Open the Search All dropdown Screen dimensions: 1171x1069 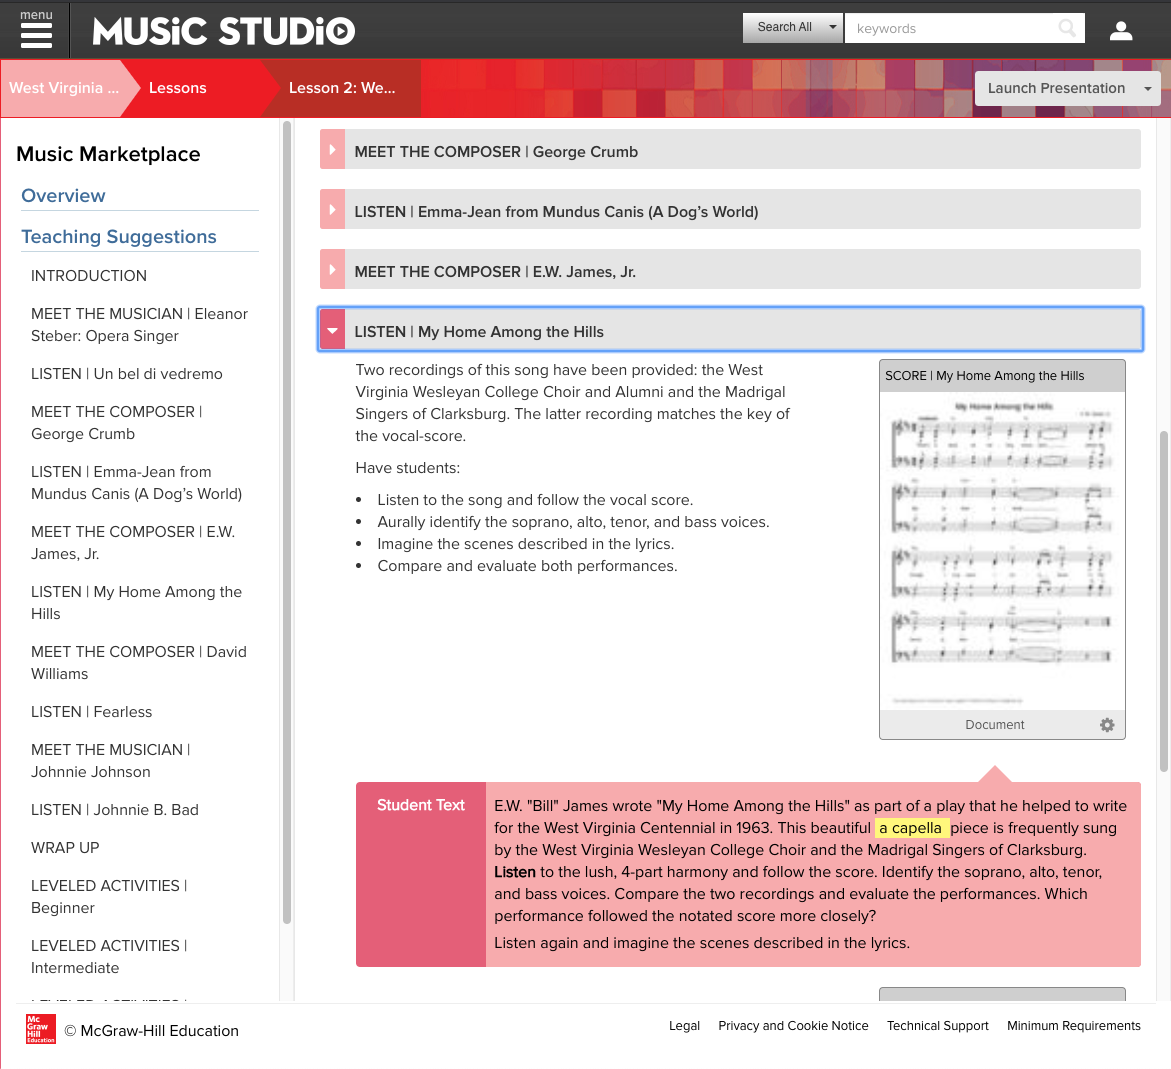(792, 28)
